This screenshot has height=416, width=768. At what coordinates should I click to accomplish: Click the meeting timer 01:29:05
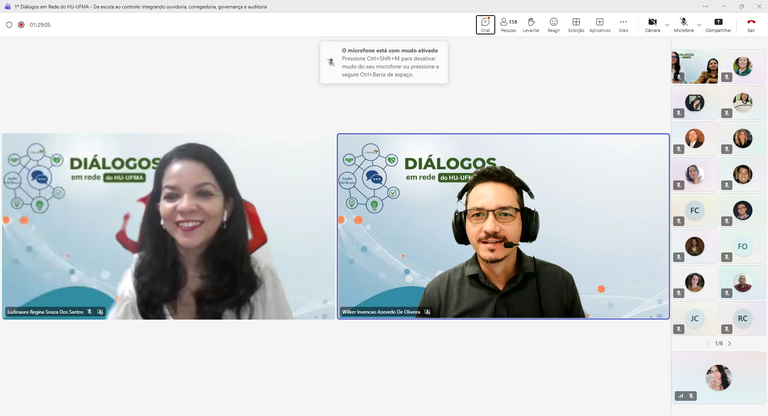40,24
